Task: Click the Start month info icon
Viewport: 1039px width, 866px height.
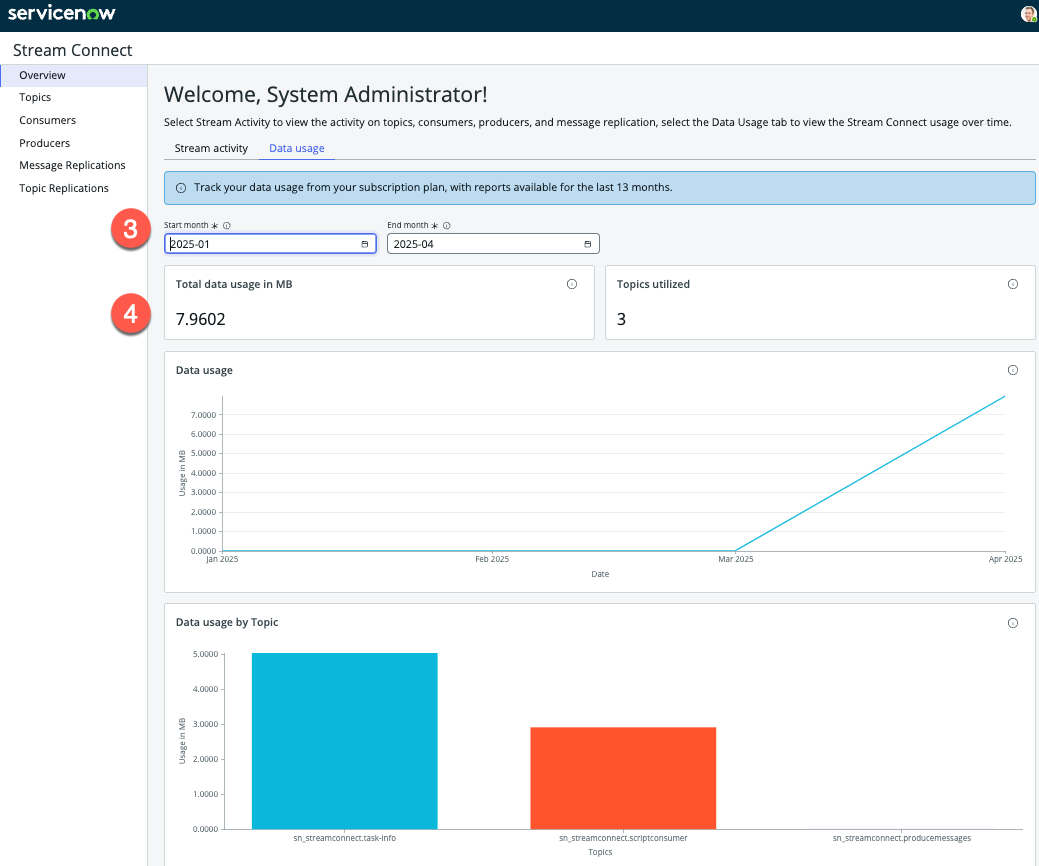Action: [227, 225]
